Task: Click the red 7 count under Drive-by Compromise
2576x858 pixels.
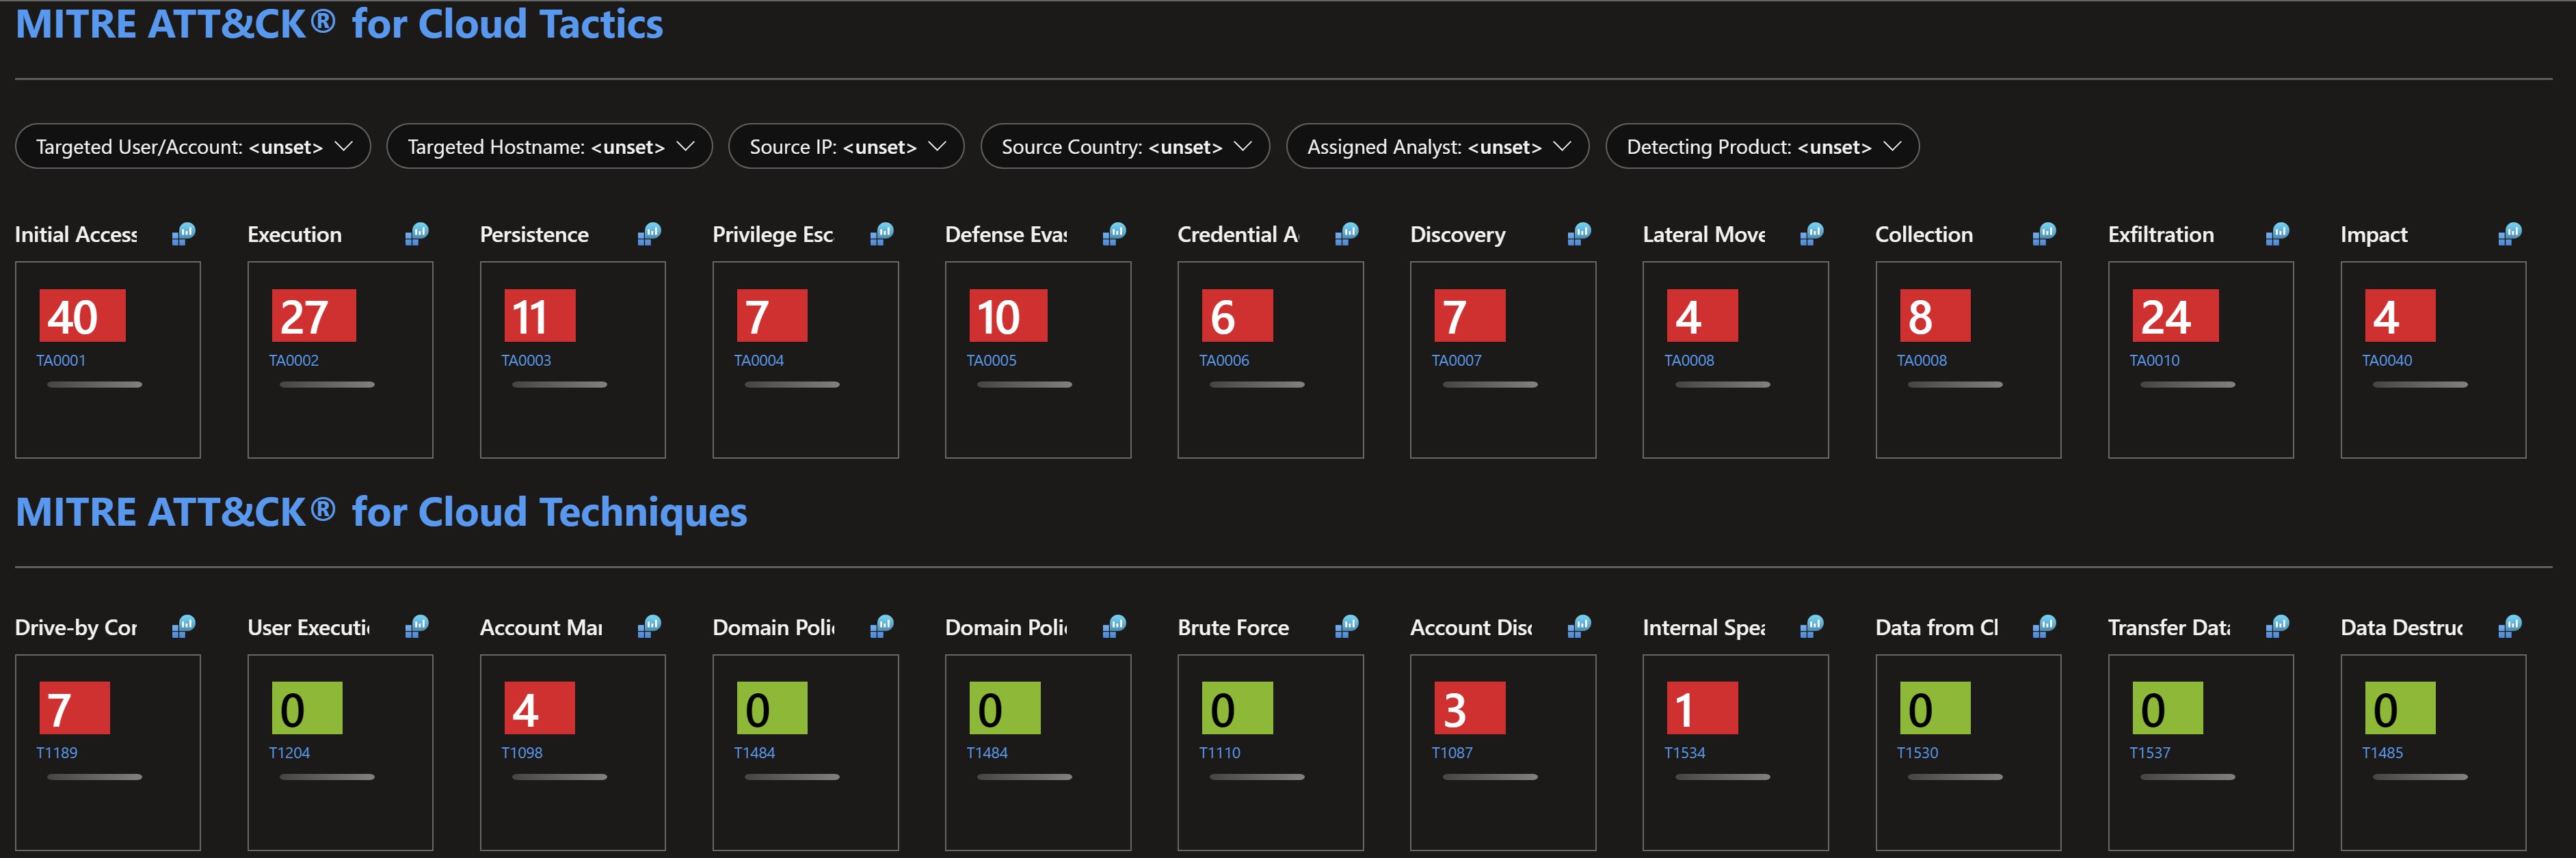Action: (x=74, y=708)
